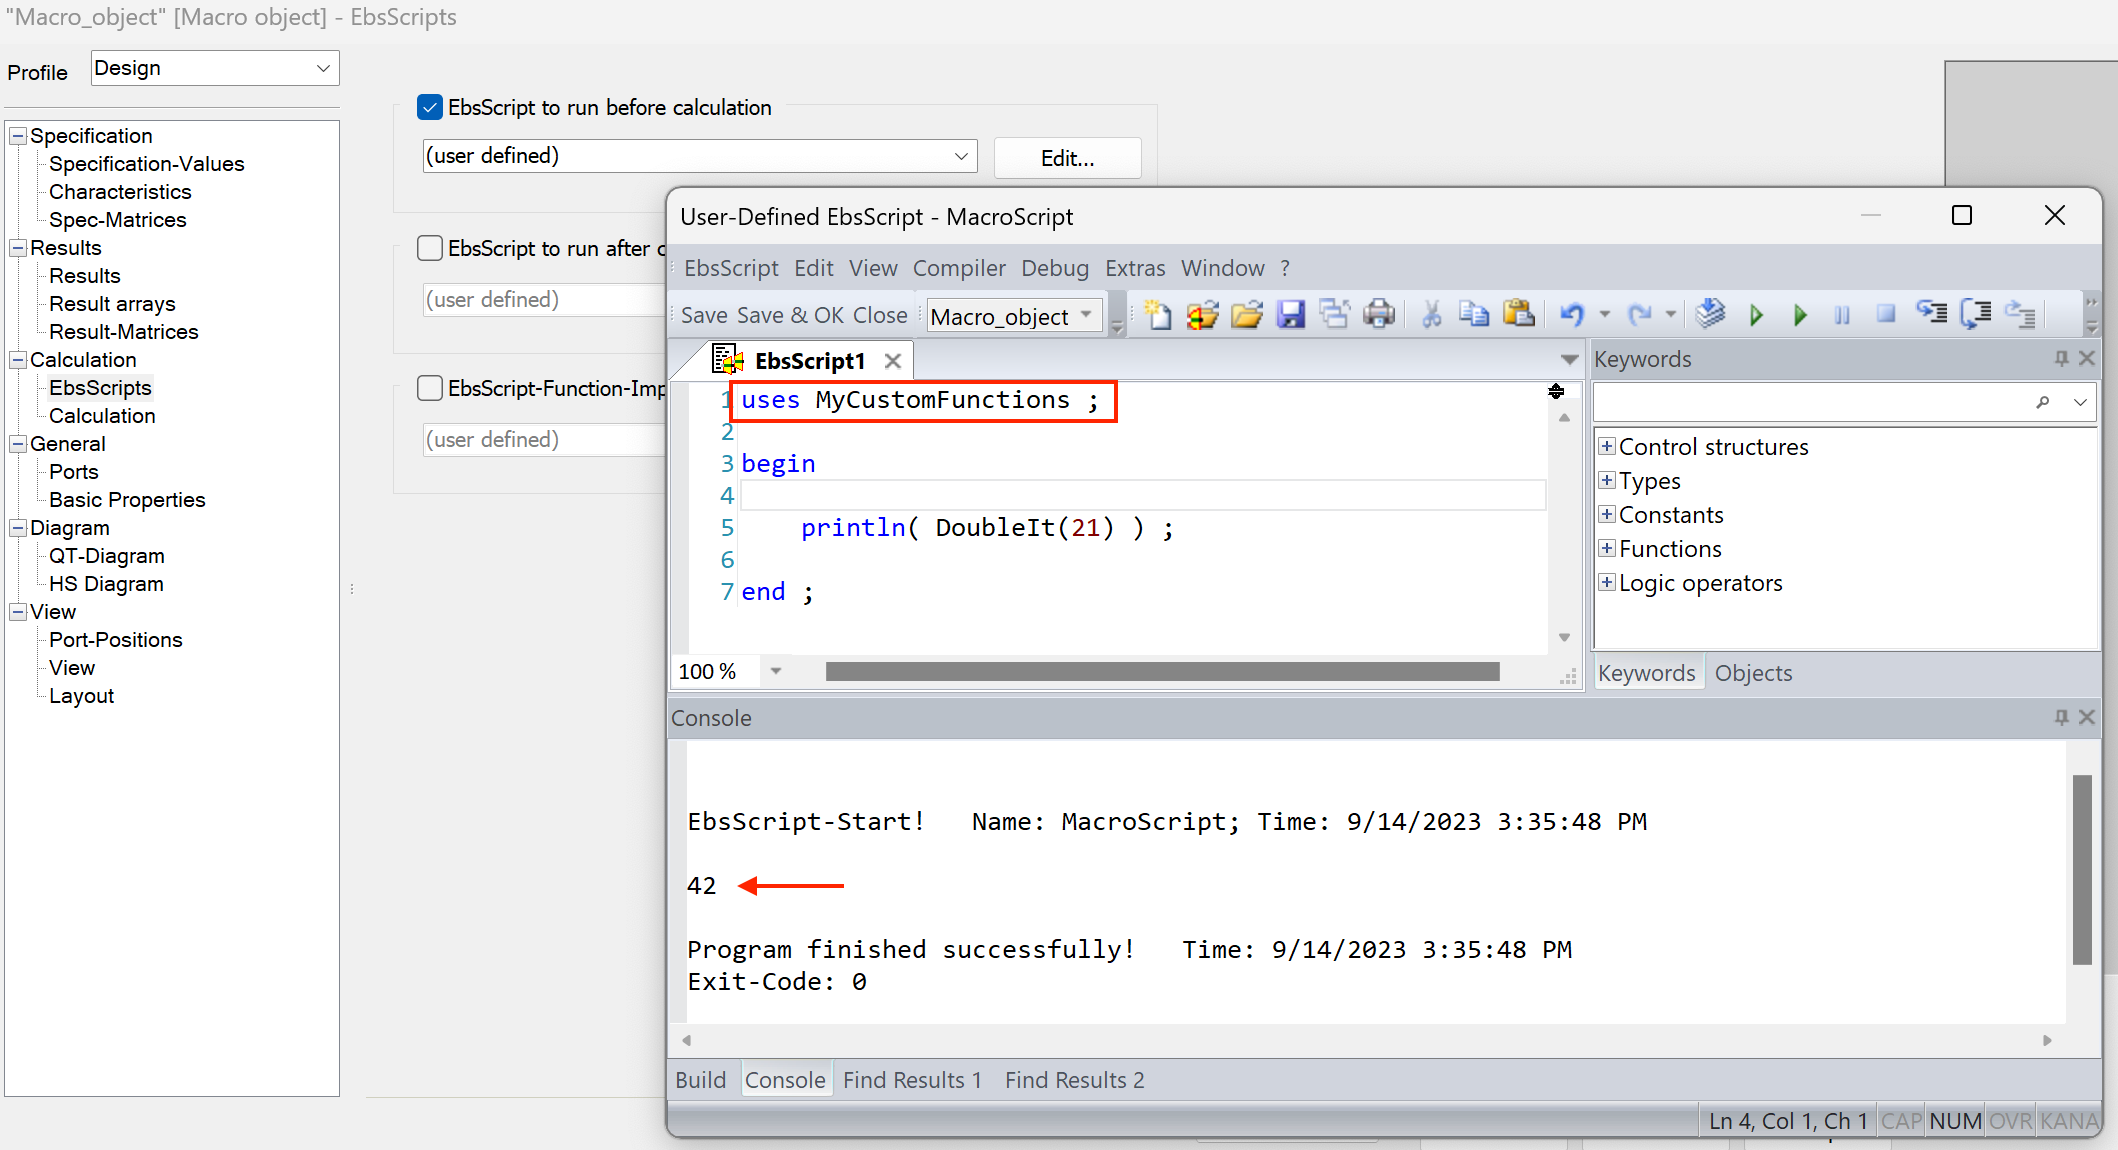
Task: Click the Pause execution icon
Action: [x=1842, y=315]
